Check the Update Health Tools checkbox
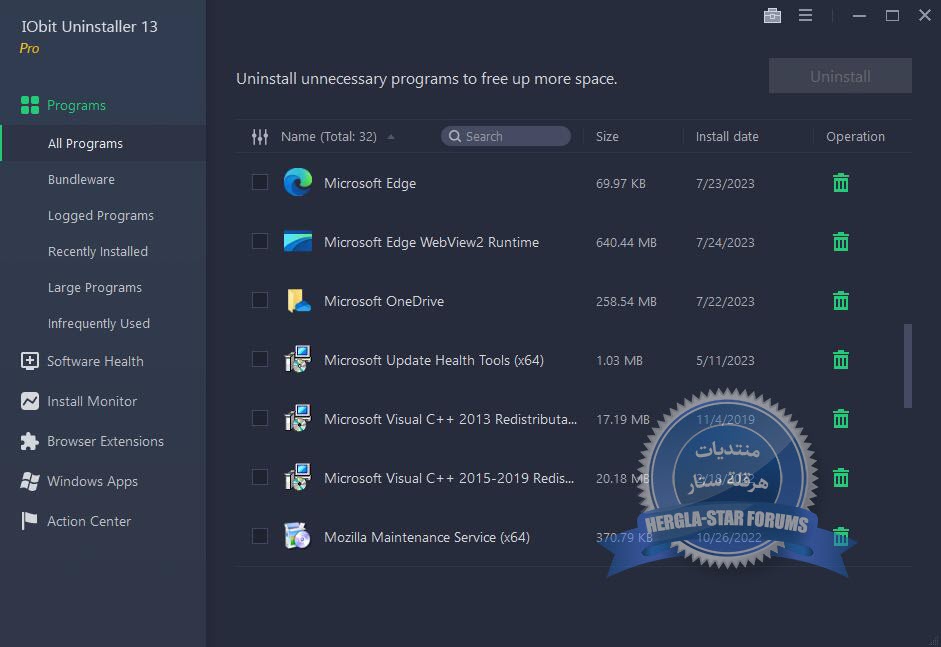Viewport: 941px width, 647px height. (x=260, y=359)
